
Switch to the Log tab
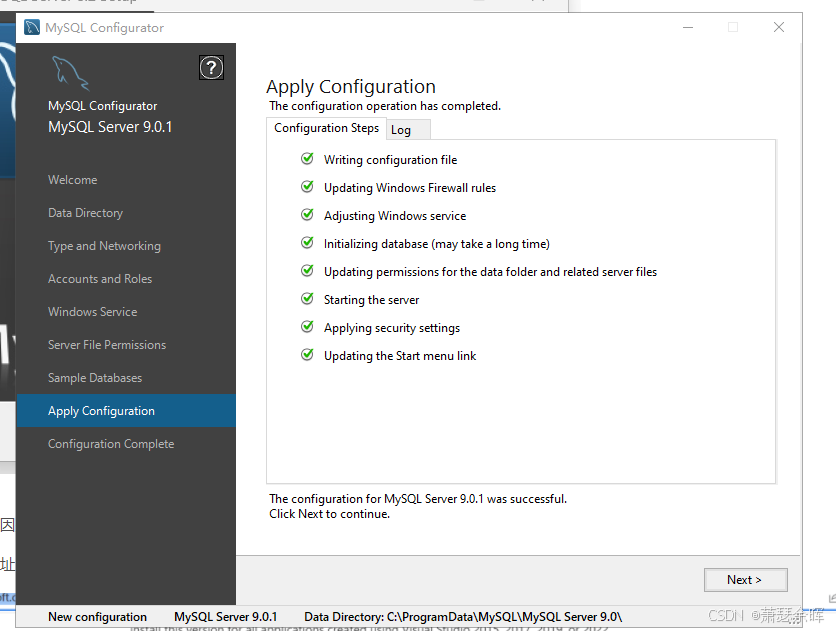401,130
